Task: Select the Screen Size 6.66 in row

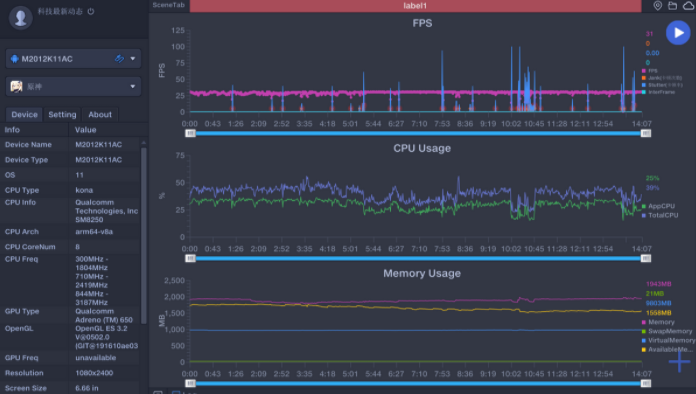Action: (70, 388)
